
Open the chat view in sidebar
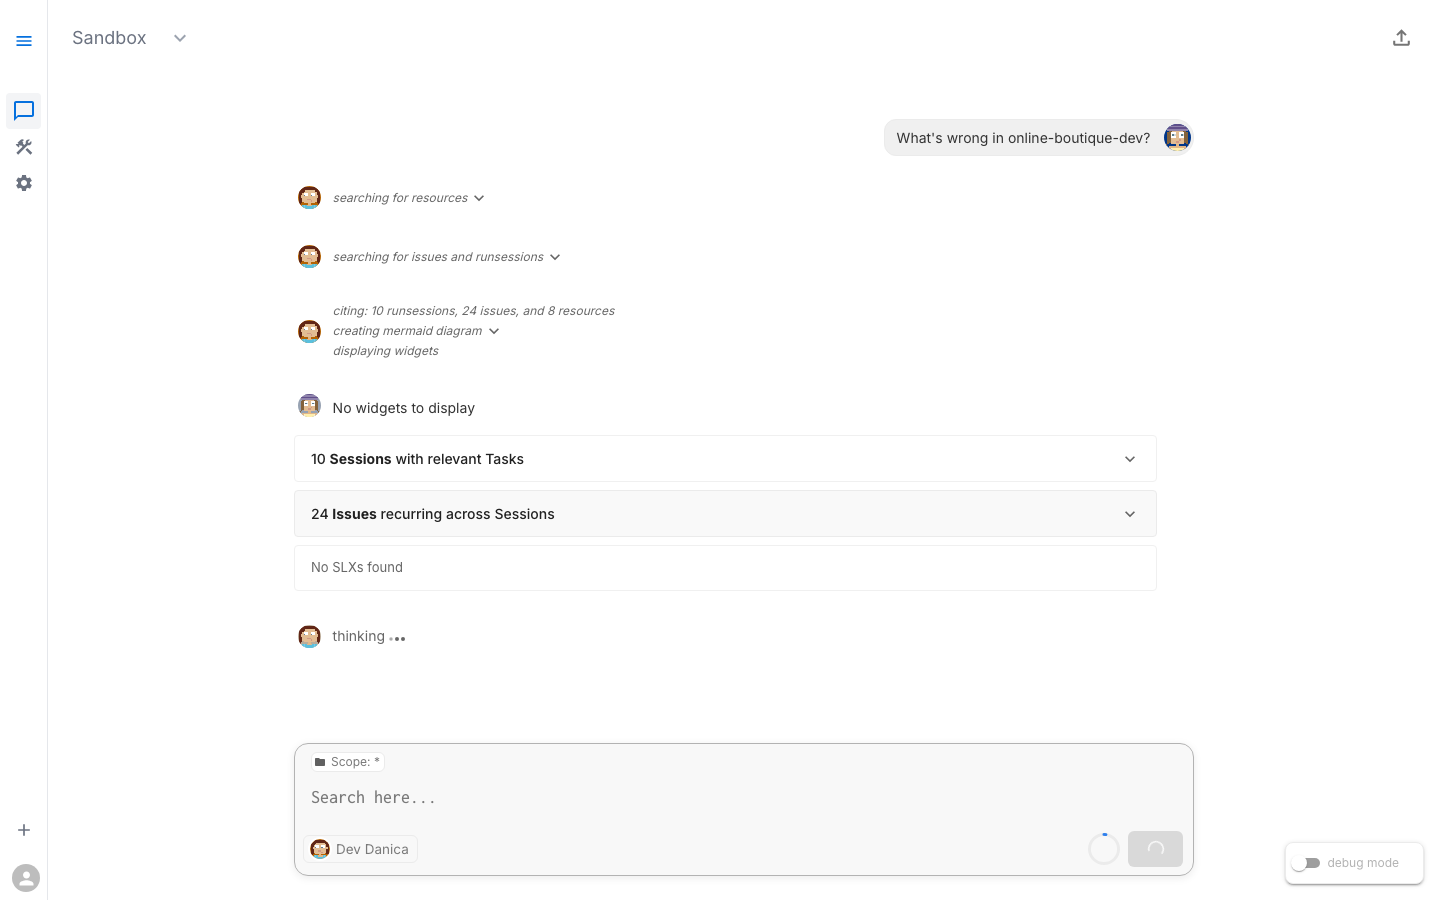tap(24, 110)
